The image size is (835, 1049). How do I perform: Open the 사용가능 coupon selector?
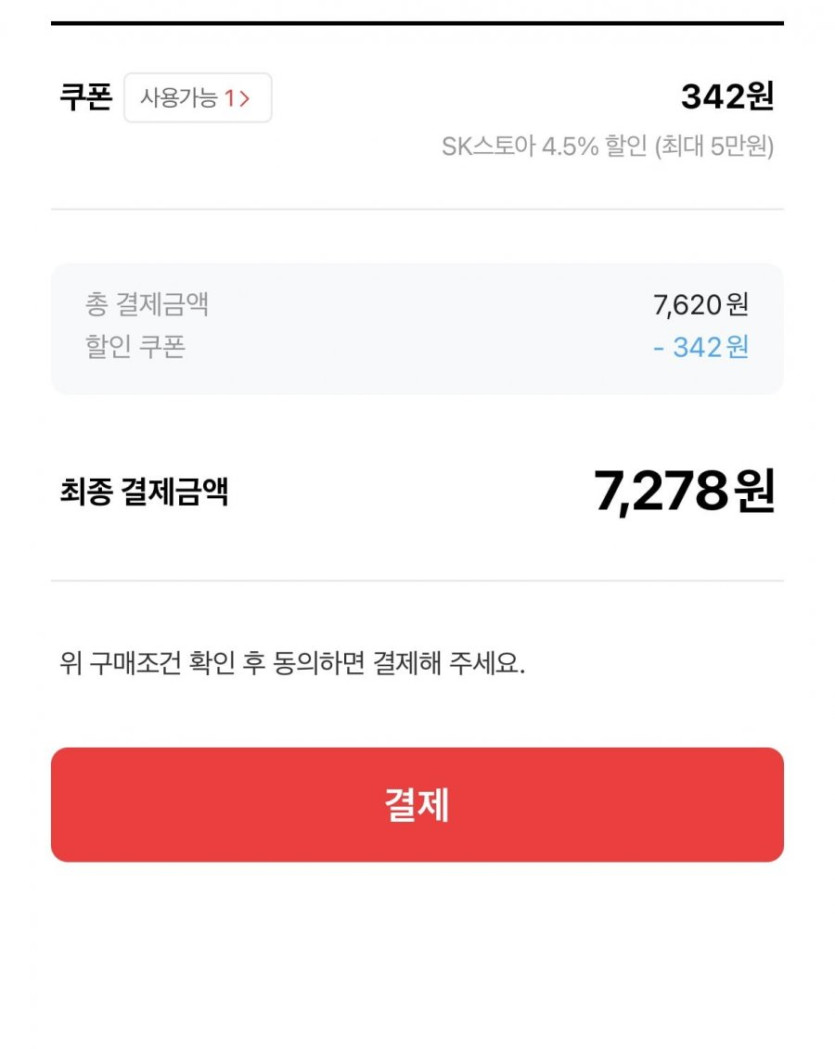click(197, 98)
